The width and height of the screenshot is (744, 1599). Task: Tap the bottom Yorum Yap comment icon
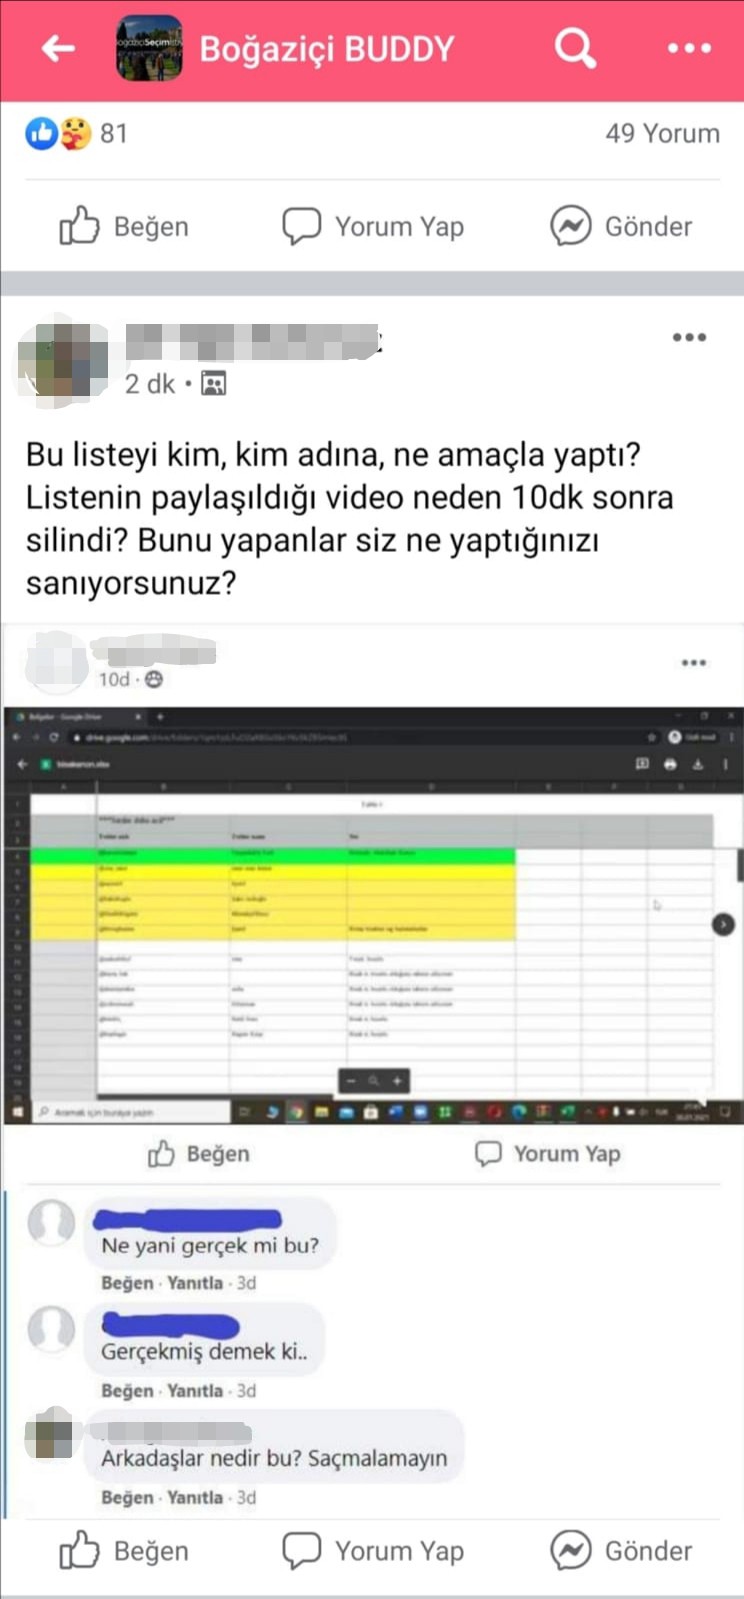pos(301,1551)
